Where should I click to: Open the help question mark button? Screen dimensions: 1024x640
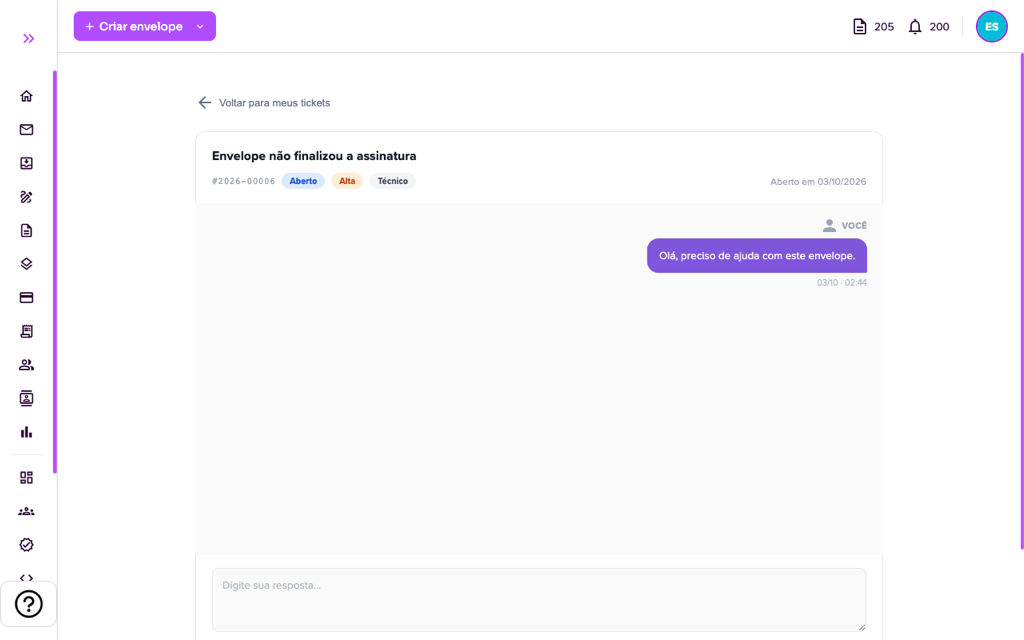(29, 604)
